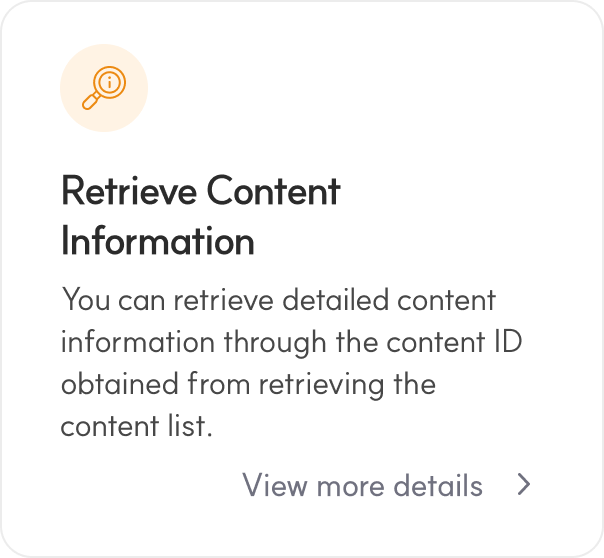Click the word View in the link
604x558 pixels.
coord(274,486)
